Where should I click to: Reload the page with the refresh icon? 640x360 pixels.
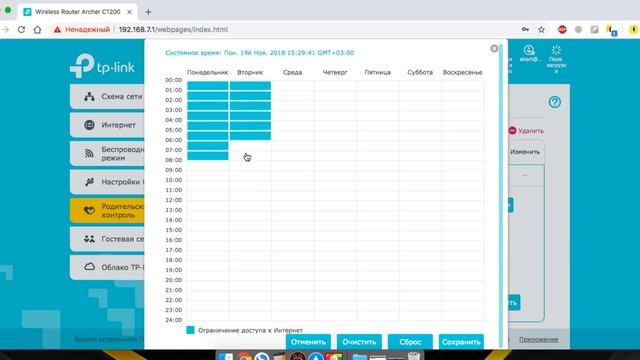pos(21,29)
